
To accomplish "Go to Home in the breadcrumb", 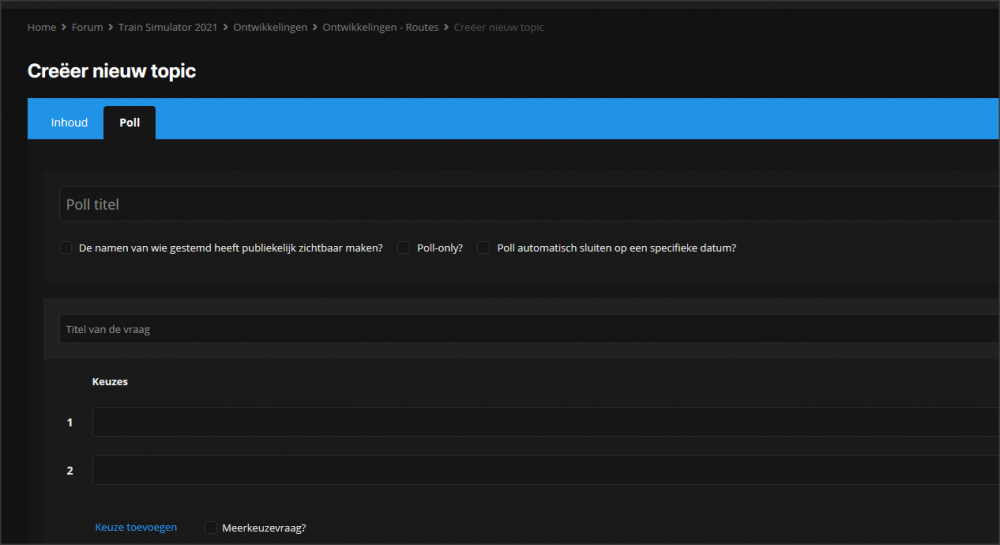I will [41, 27].
